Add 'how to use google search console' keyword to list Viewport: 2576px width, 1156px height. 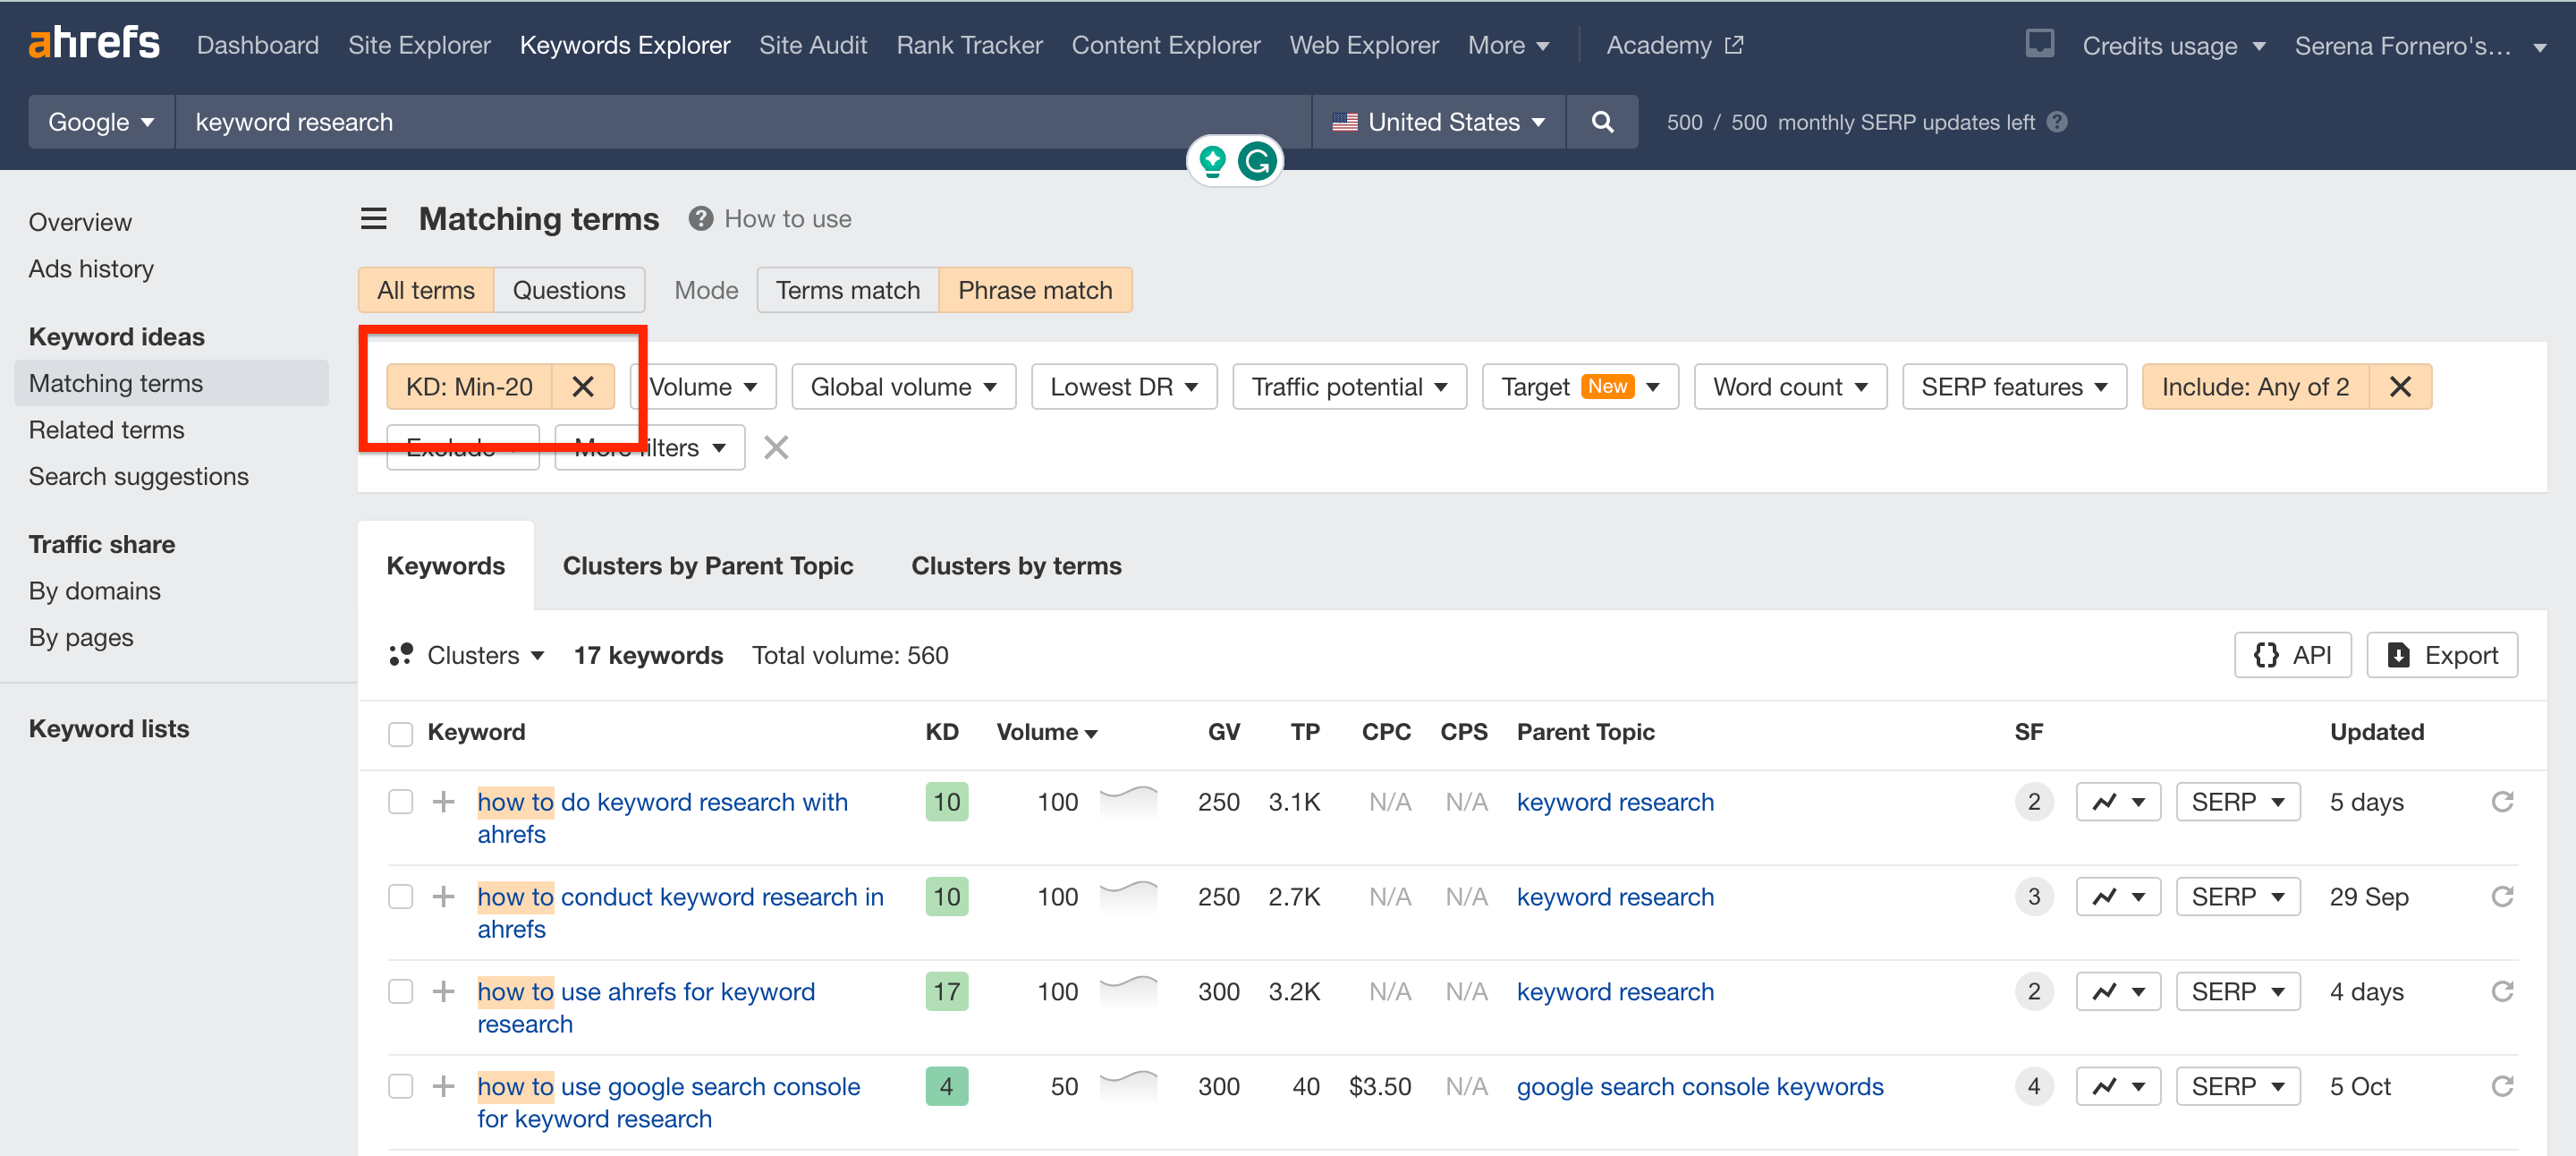(443, 1086)
